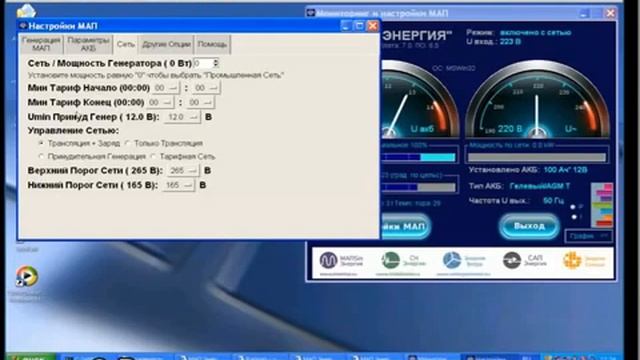Expand the Umin Принуд Генер voltage dropdown
Screen dimensions: 640x360
click(182, 117)
